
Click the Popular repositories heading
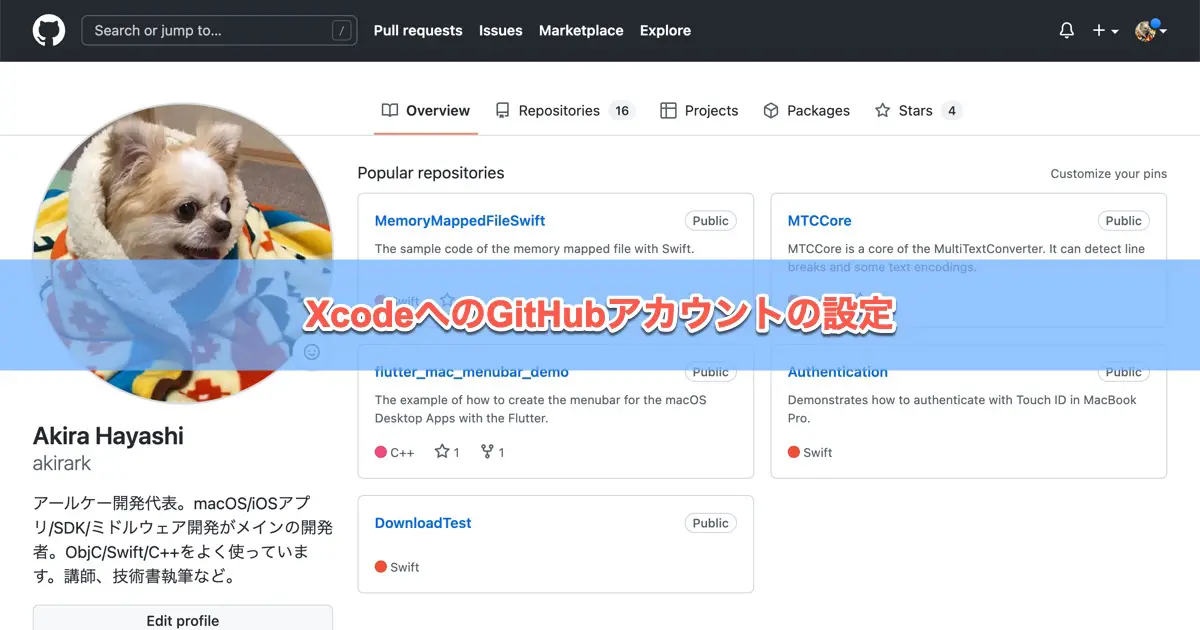[431, 173]
